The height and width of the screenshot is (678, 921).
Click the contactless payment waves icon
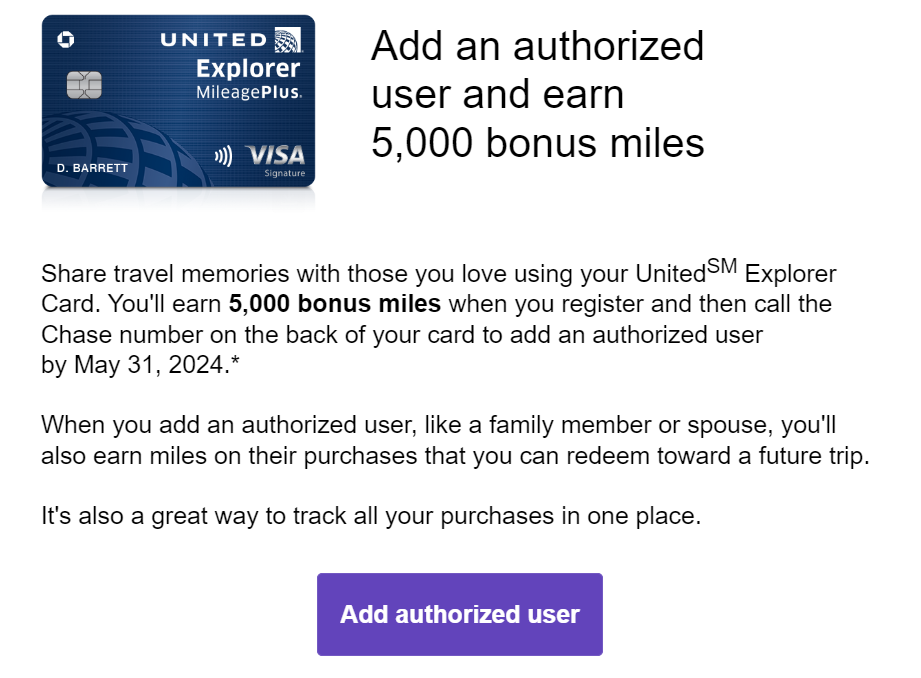point(224,155)
